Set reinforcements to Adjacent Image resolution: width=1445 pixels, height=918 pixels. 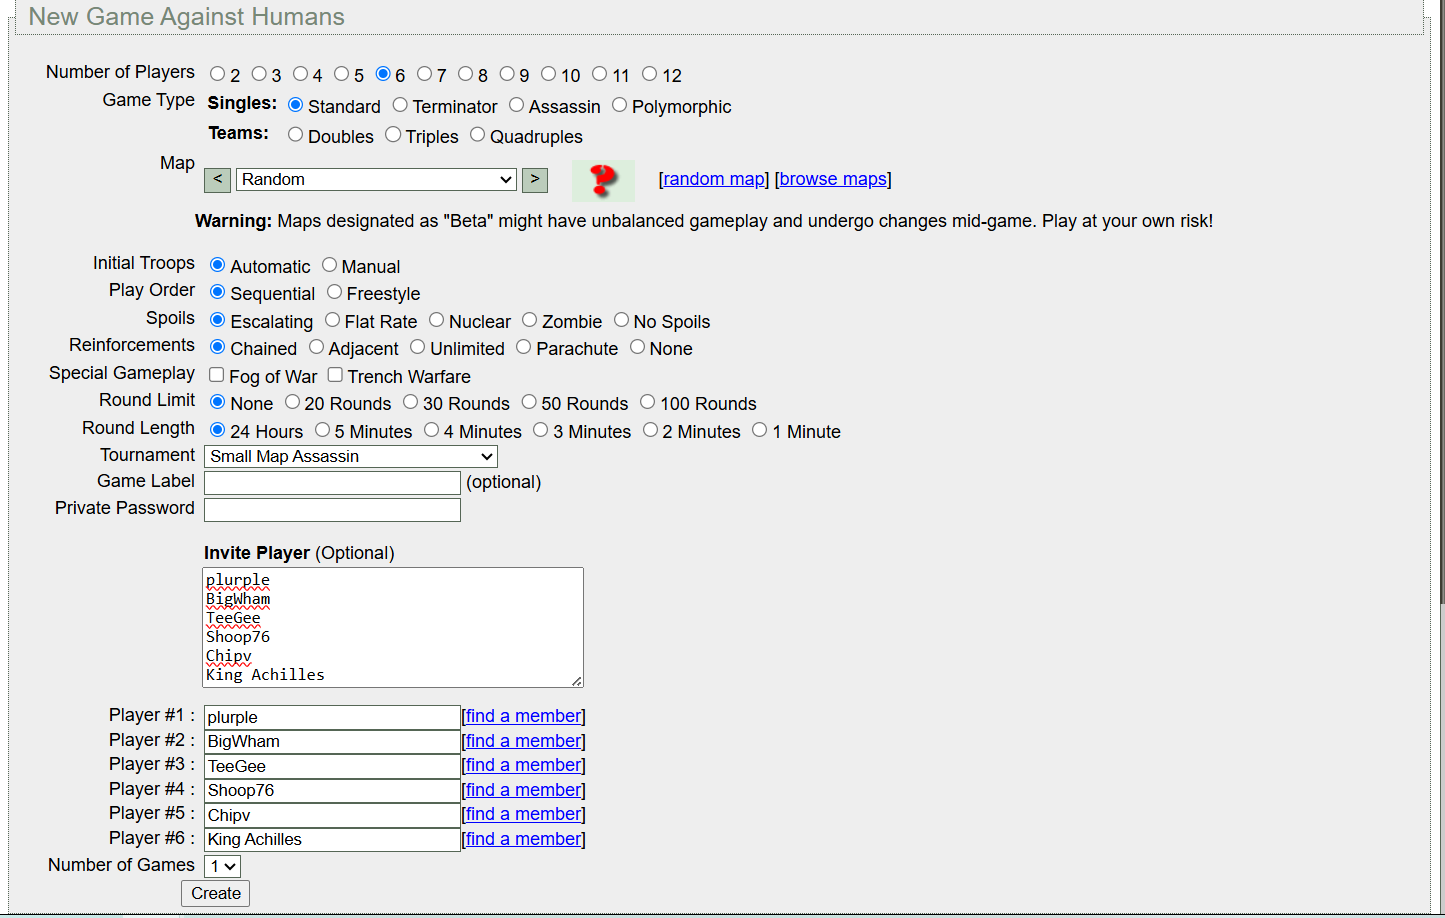click(x=316, y=347)
